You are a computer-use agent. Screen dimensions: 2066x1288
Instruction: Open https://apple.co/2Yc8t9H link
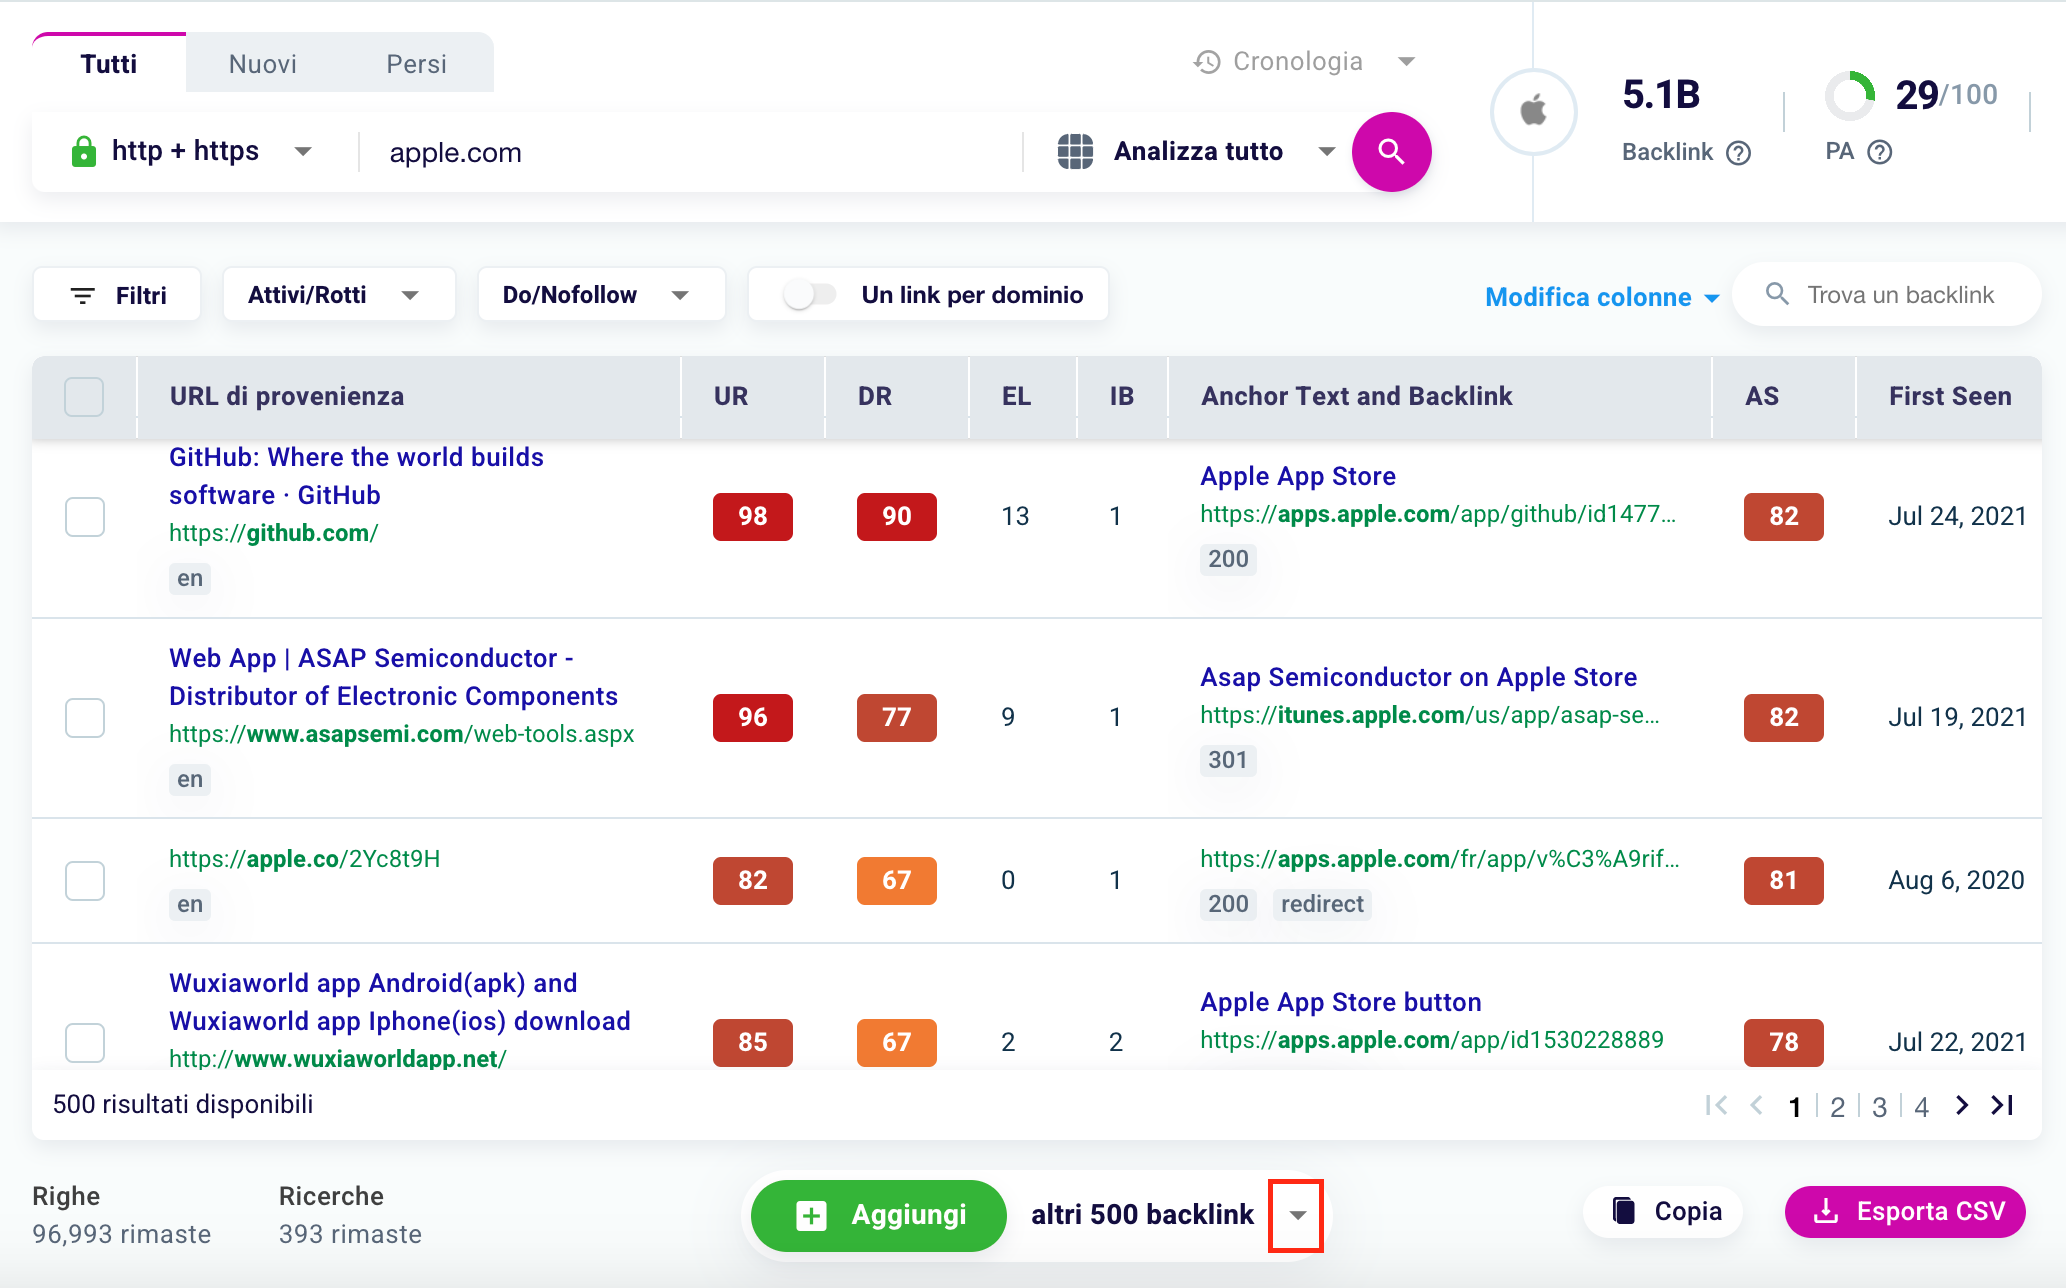click(304, 859)
